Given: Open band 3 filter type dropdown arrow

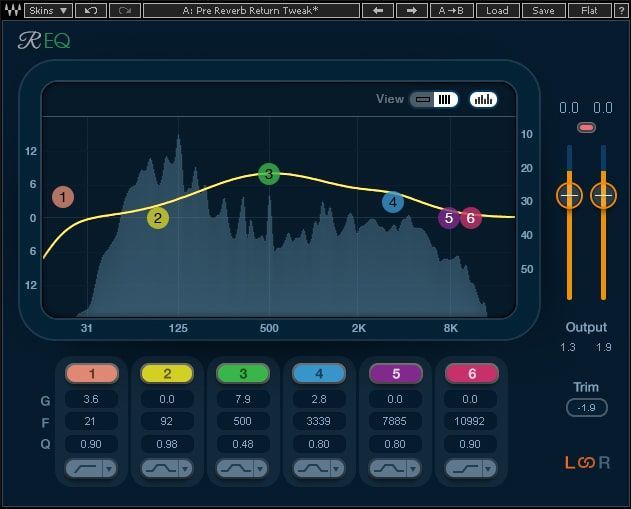Looking at the screenshot, I should [260, 469].
